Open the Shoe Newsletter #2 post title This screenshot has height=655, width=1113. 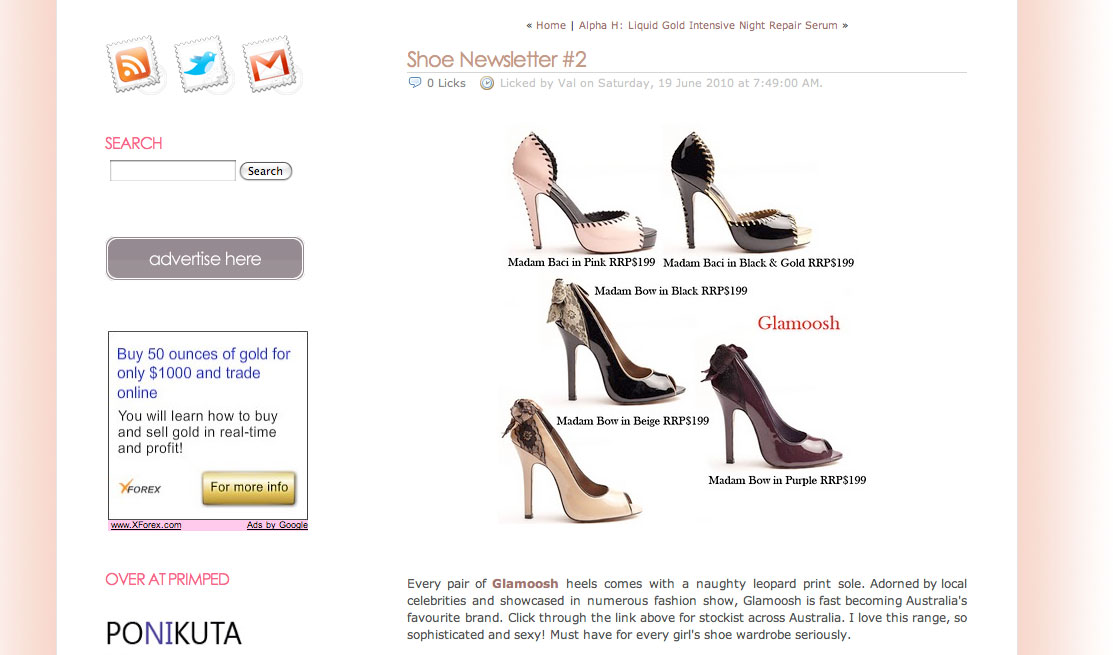point(496,59)
